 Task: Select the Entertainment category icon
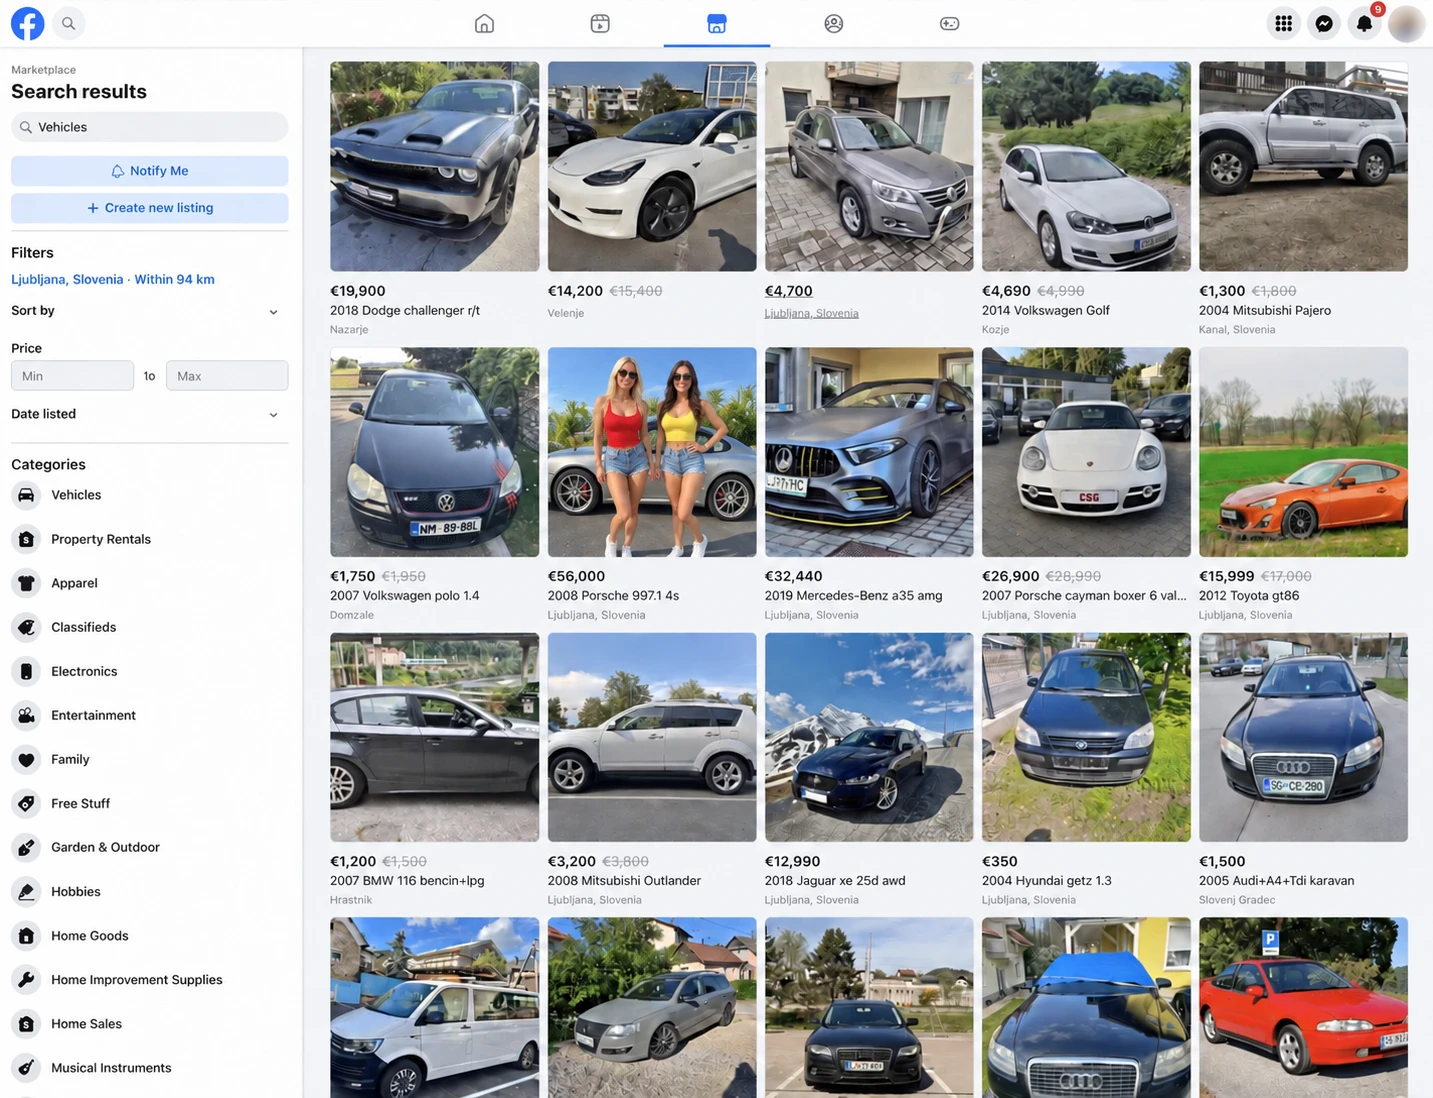27,715
